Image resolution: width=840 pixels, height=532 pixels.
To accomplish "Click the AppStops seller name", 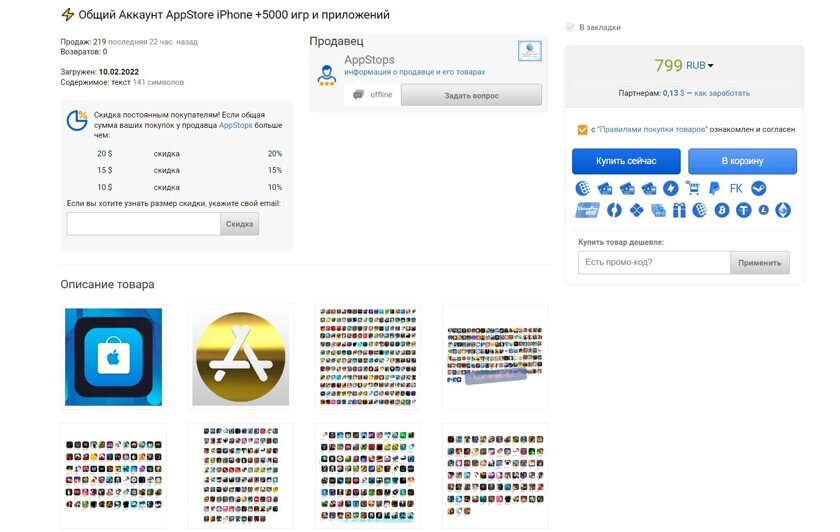I will 369,59.
